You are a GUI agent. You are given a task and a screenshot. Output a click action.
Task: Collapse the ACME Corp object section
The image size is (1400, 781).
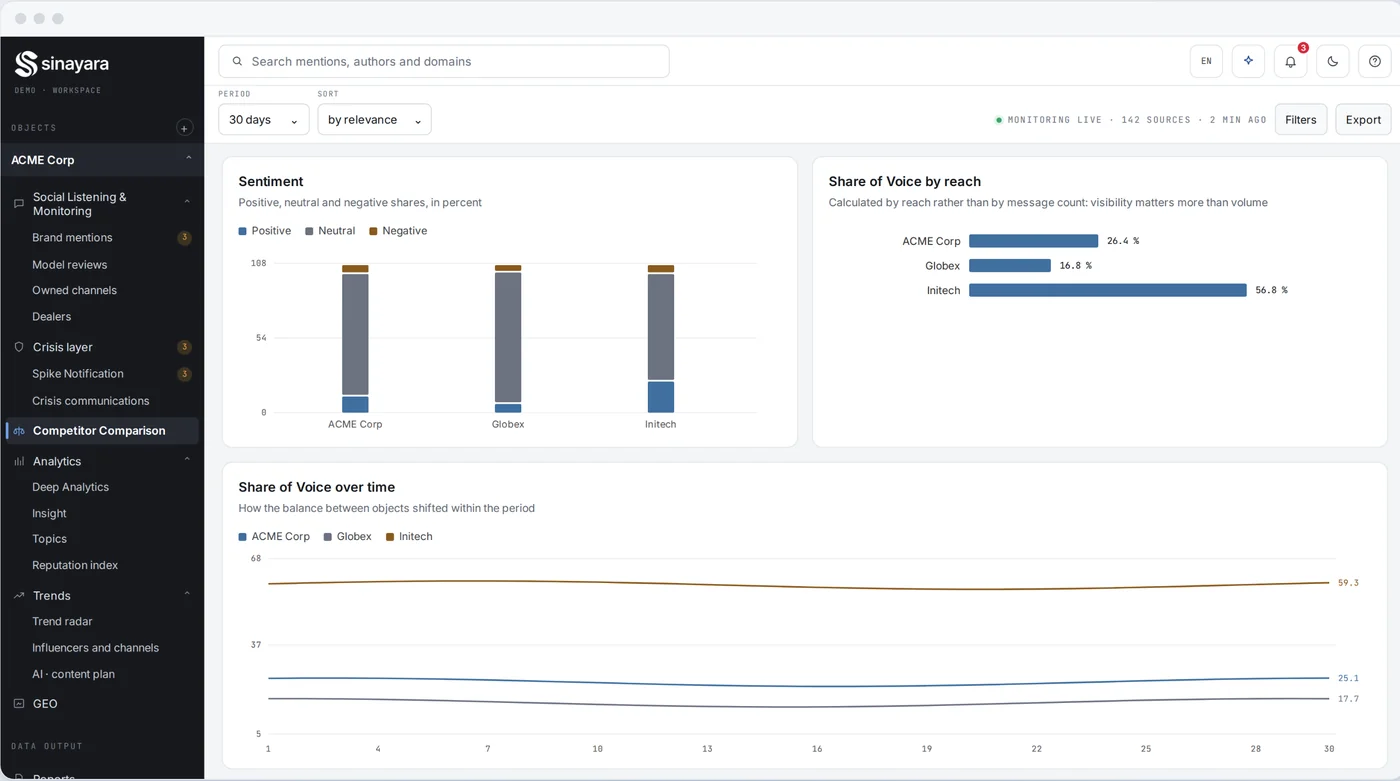188,159
